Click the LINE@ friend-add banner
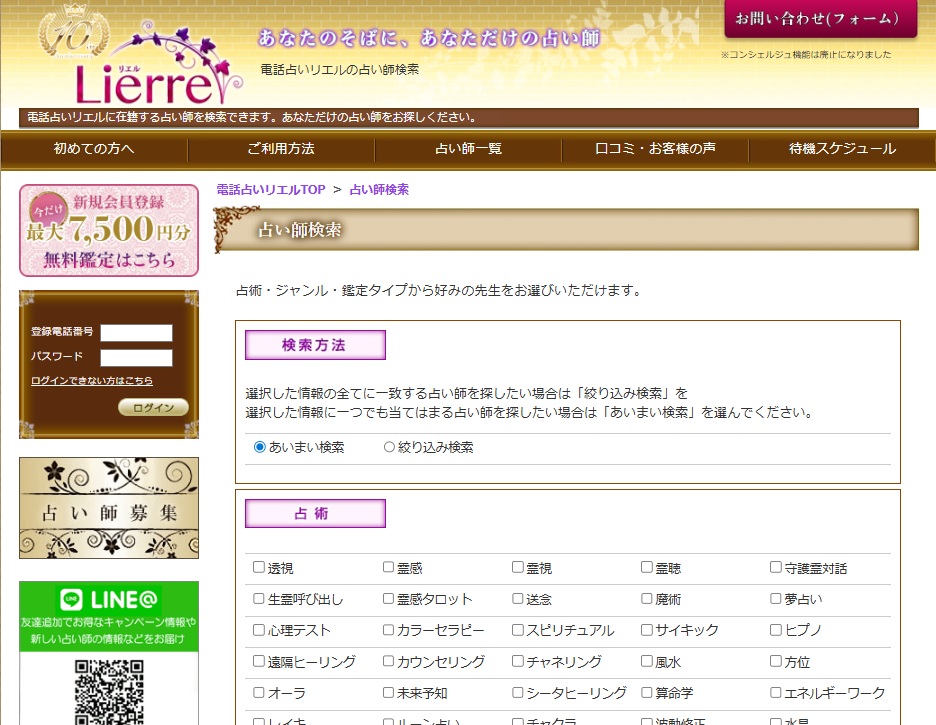936x725 pixels. click(x=109, y=614)
